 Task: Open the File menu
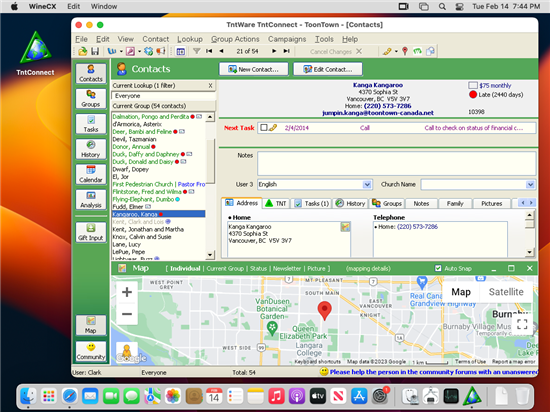coord(81,39)
